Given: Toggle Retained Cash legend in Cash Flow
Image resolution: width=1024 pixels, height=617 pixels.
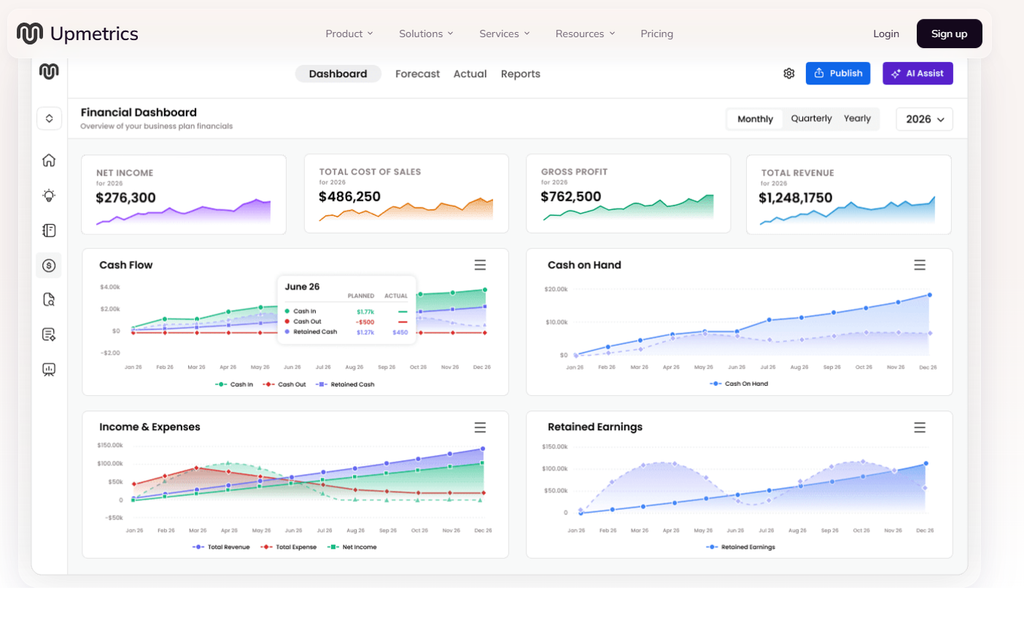Looking at the screenshot, I should pyautogui.click(x=345, y=385).
